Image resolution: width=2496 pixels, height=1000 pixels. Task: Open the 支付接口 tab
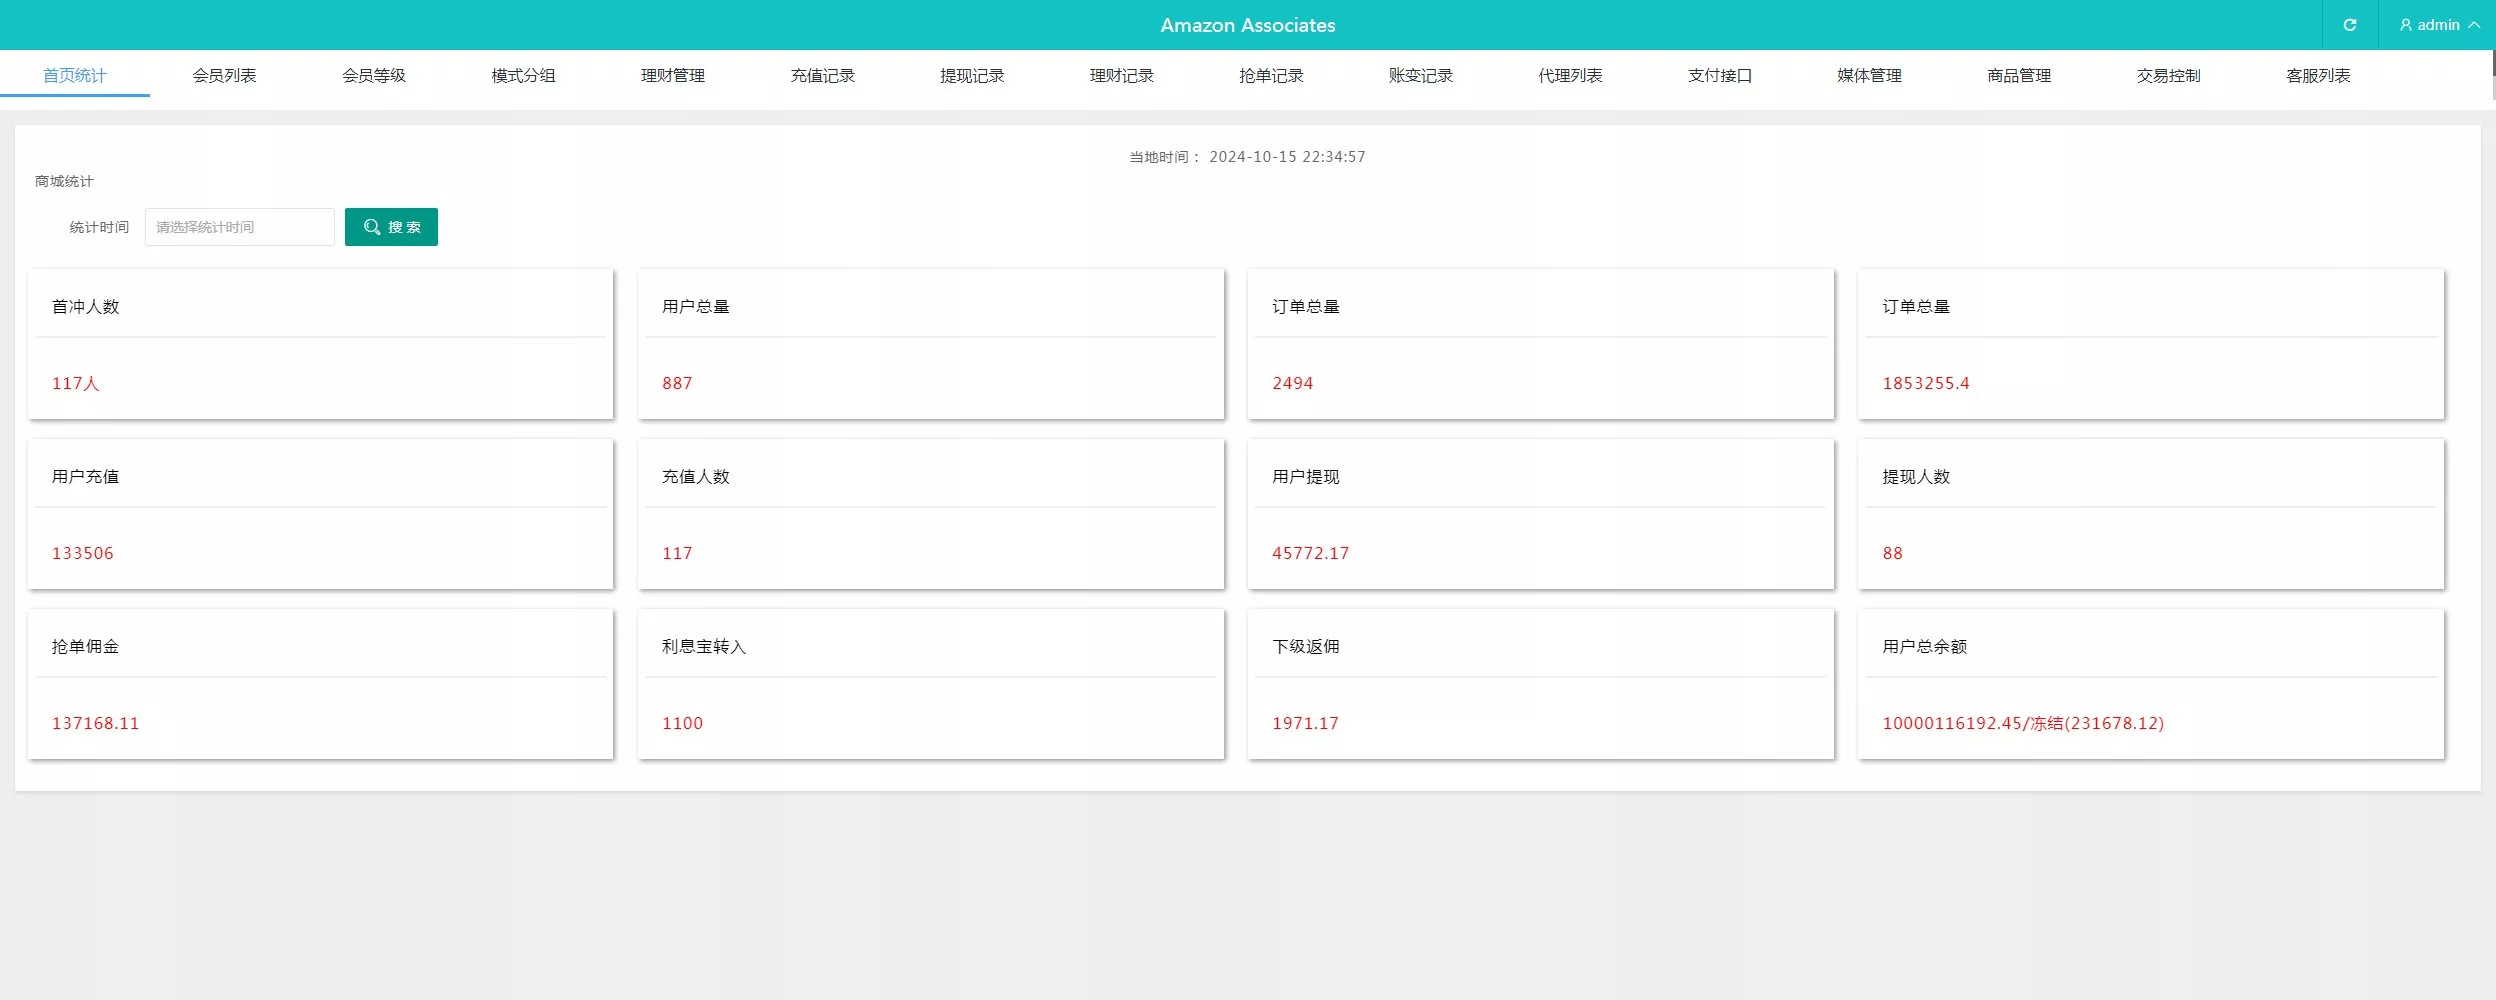click(1720, 76)
